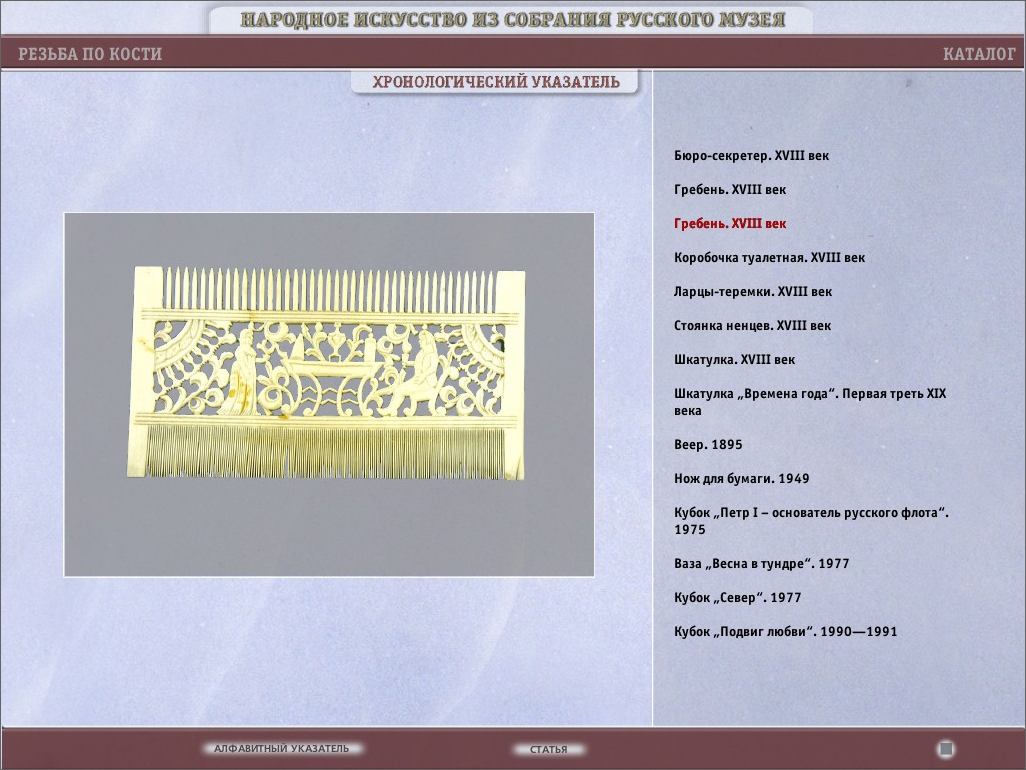
Task: Open the СТАТЬЯ article button
Action: 548,749
